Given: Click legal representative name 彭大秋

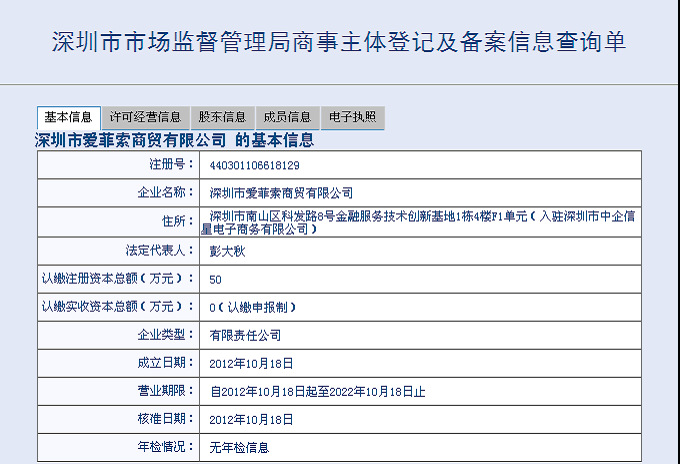Looking at the screenshot, I should pyautogui.click(x=227, y=252).
